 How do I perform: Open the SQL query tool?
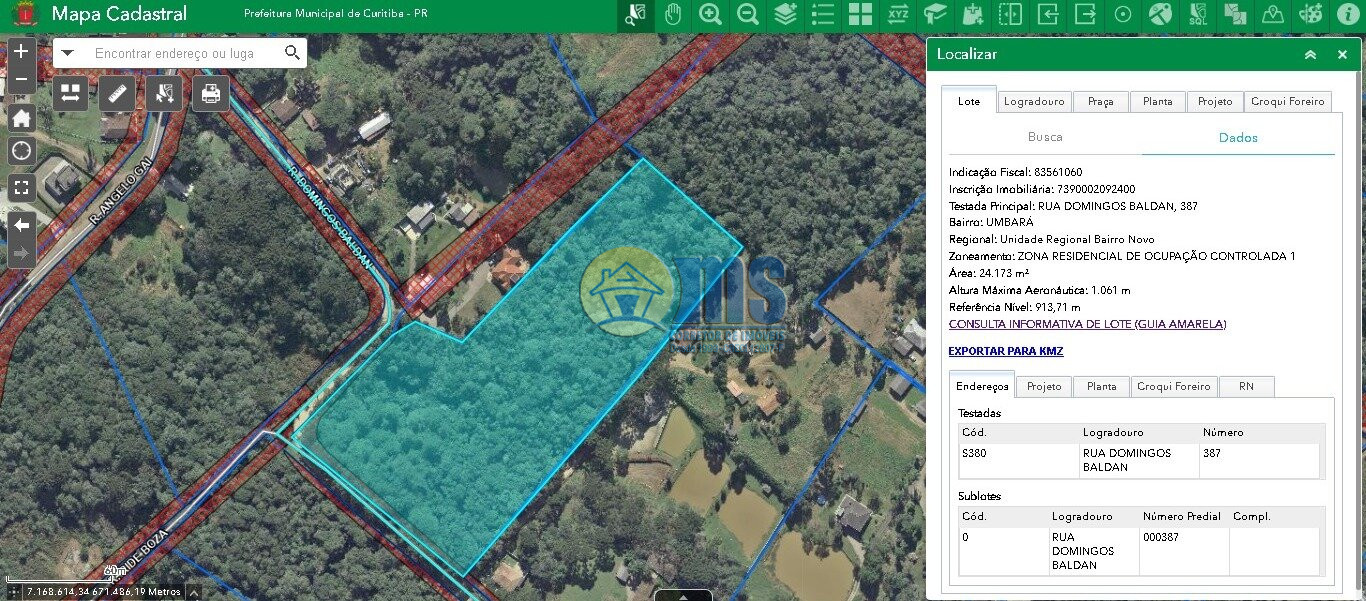pos(1198,15)
